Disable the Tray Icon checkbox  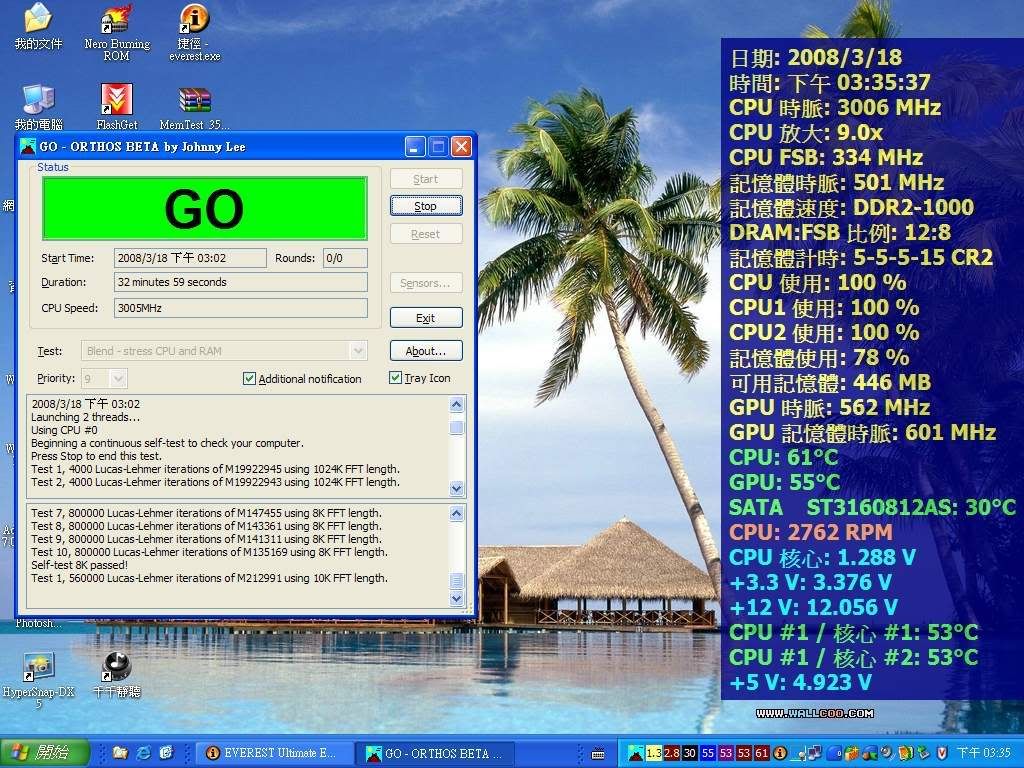[x=396, y=378]
